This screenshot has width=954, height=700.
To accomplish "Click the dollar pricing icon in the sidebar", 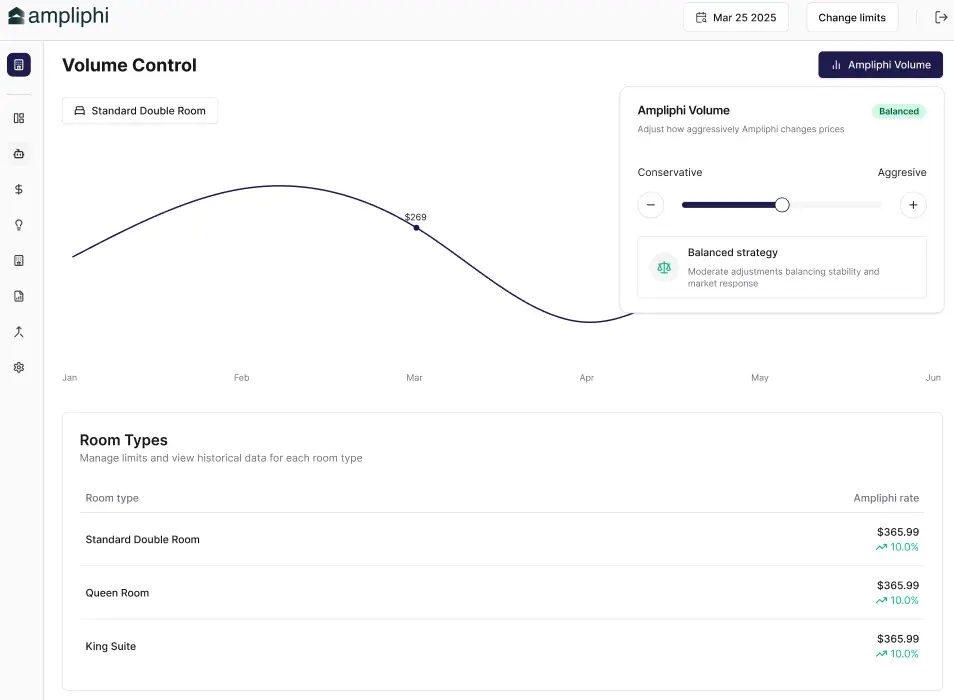I will click(18, 189).
